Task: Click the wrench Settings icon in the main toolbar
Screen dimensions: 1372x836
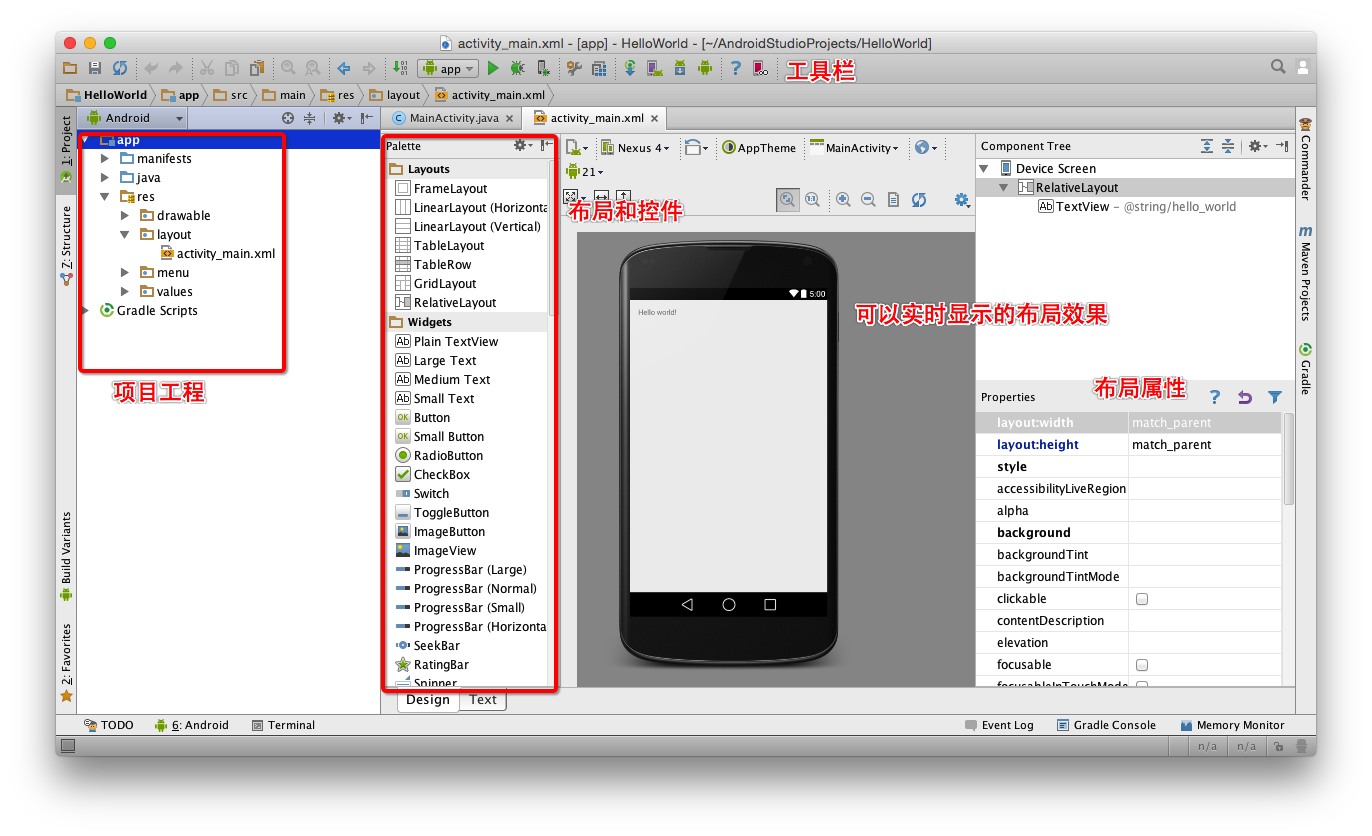Action: [x=574, y=68]
